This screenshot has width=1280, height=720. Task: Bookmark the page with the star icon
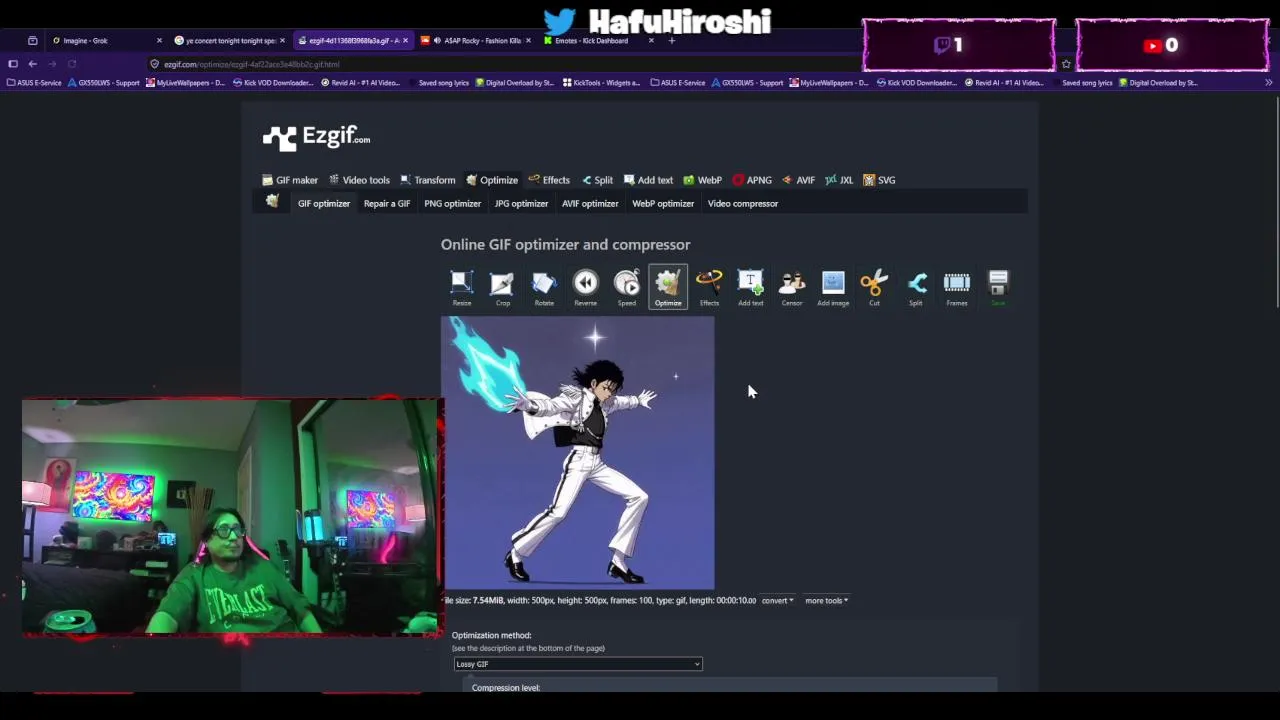[1066, 64]
